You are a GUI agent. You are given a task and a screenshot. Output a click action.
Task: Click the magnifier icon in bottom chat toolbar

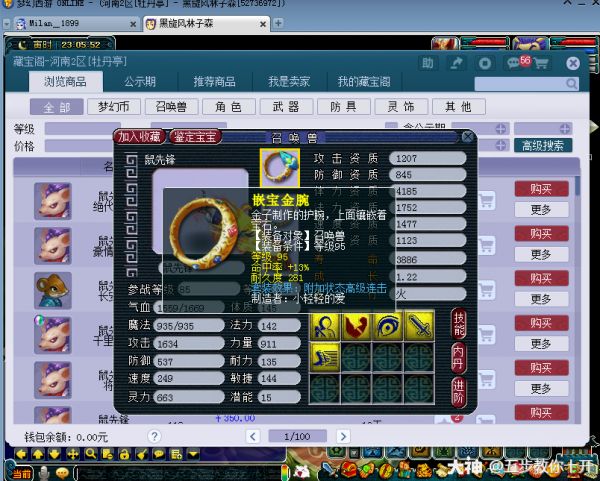[91, 454]
